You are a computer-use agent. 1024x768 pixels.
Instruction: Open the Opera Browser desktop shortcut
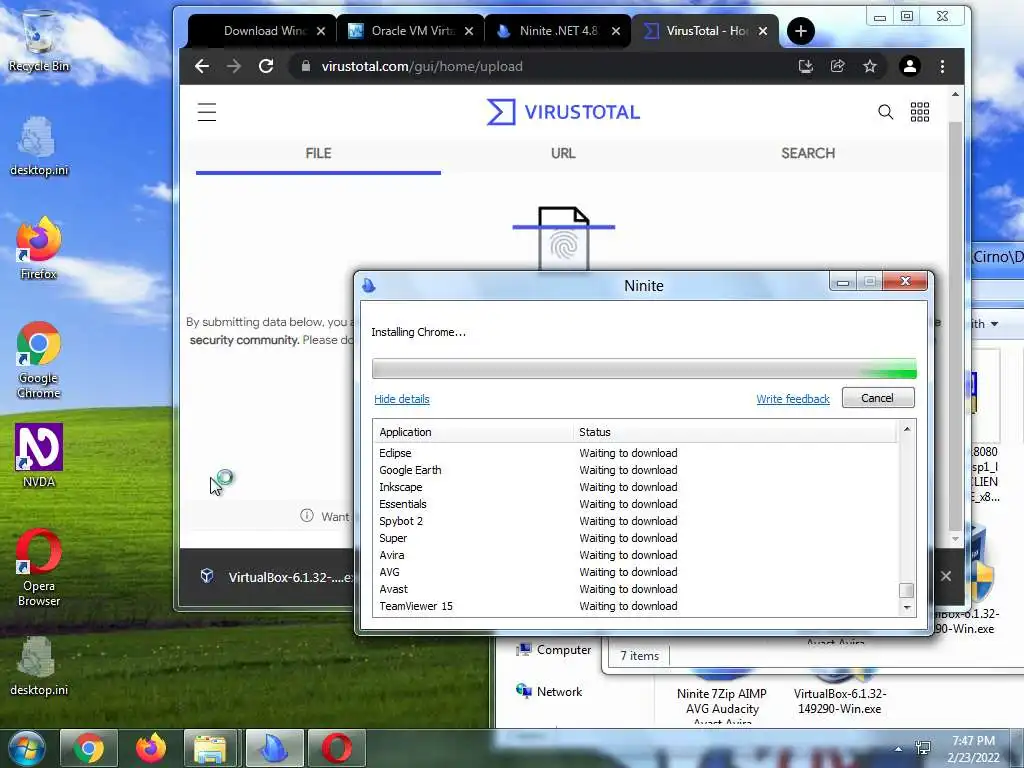(x=39, y=568)
